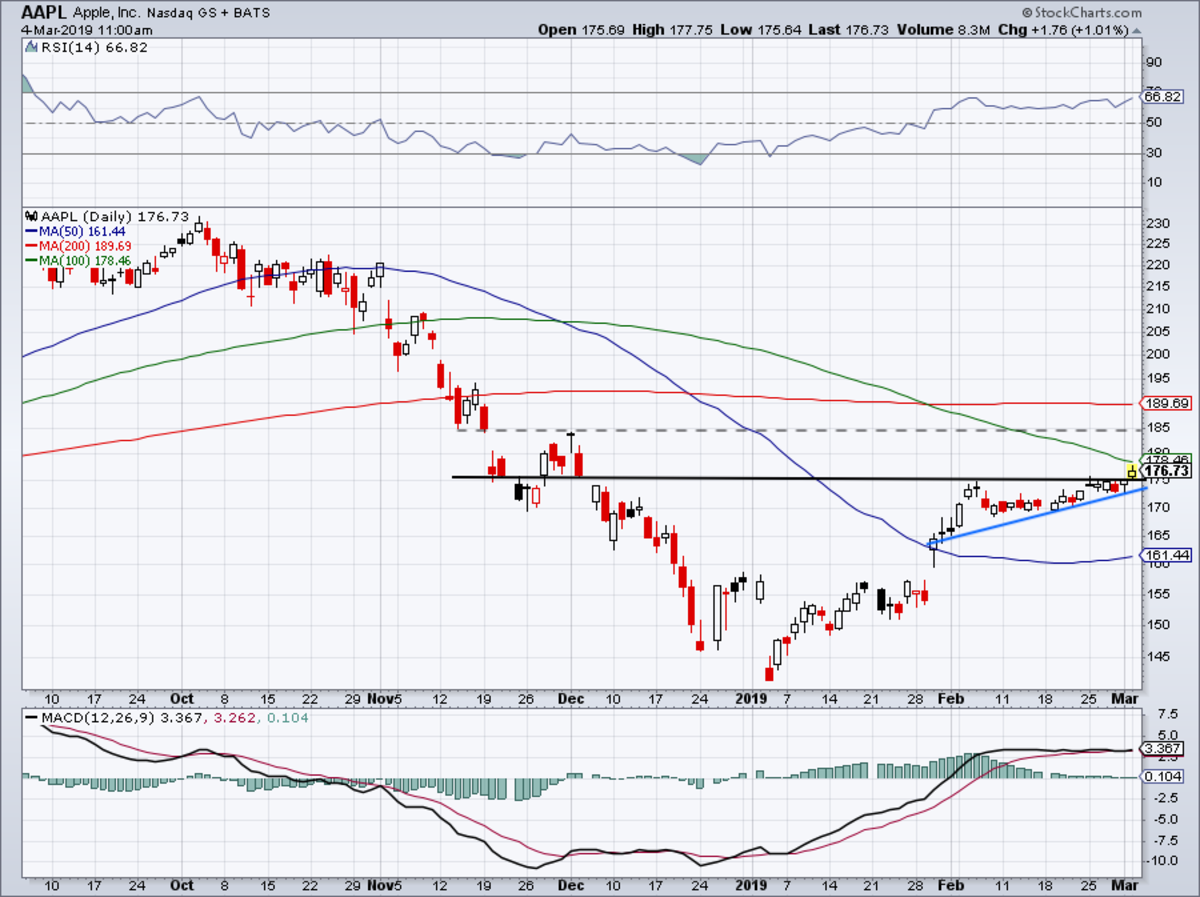Viewport: 1200px width, 897px height.
Task: Click the "Nasdaq GS + BATS" exchange label
Action: pyautogui.click(x=209, y=14)
